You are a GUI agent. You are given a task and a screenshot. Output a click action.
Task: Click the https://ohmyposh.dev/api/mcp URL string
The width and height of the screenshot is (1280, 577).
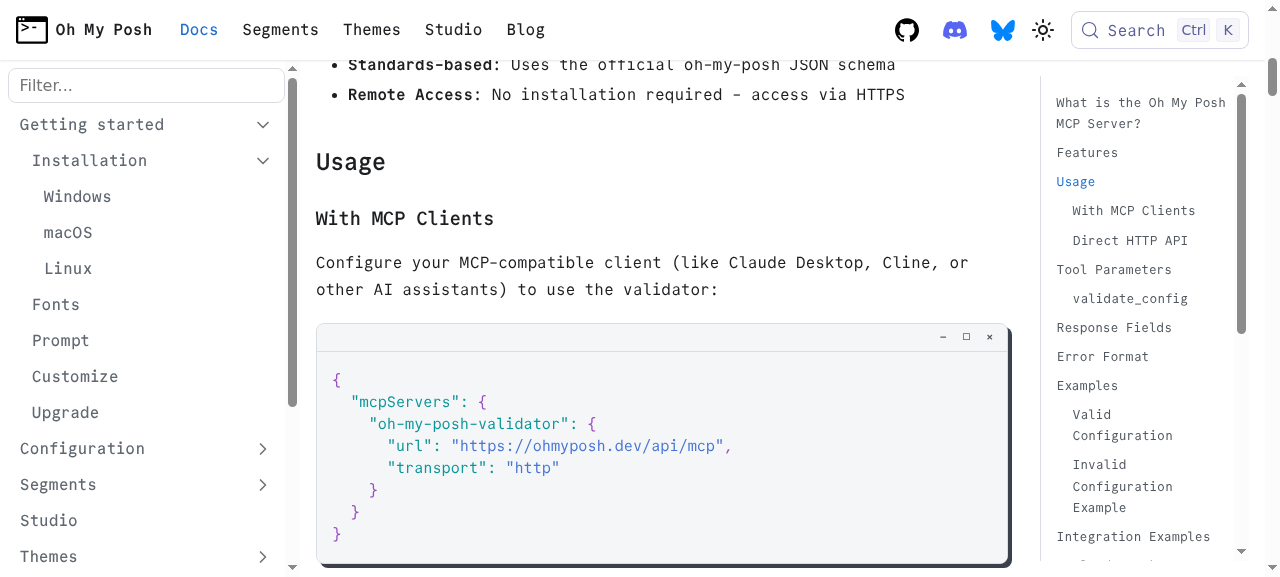click(587, 446)
